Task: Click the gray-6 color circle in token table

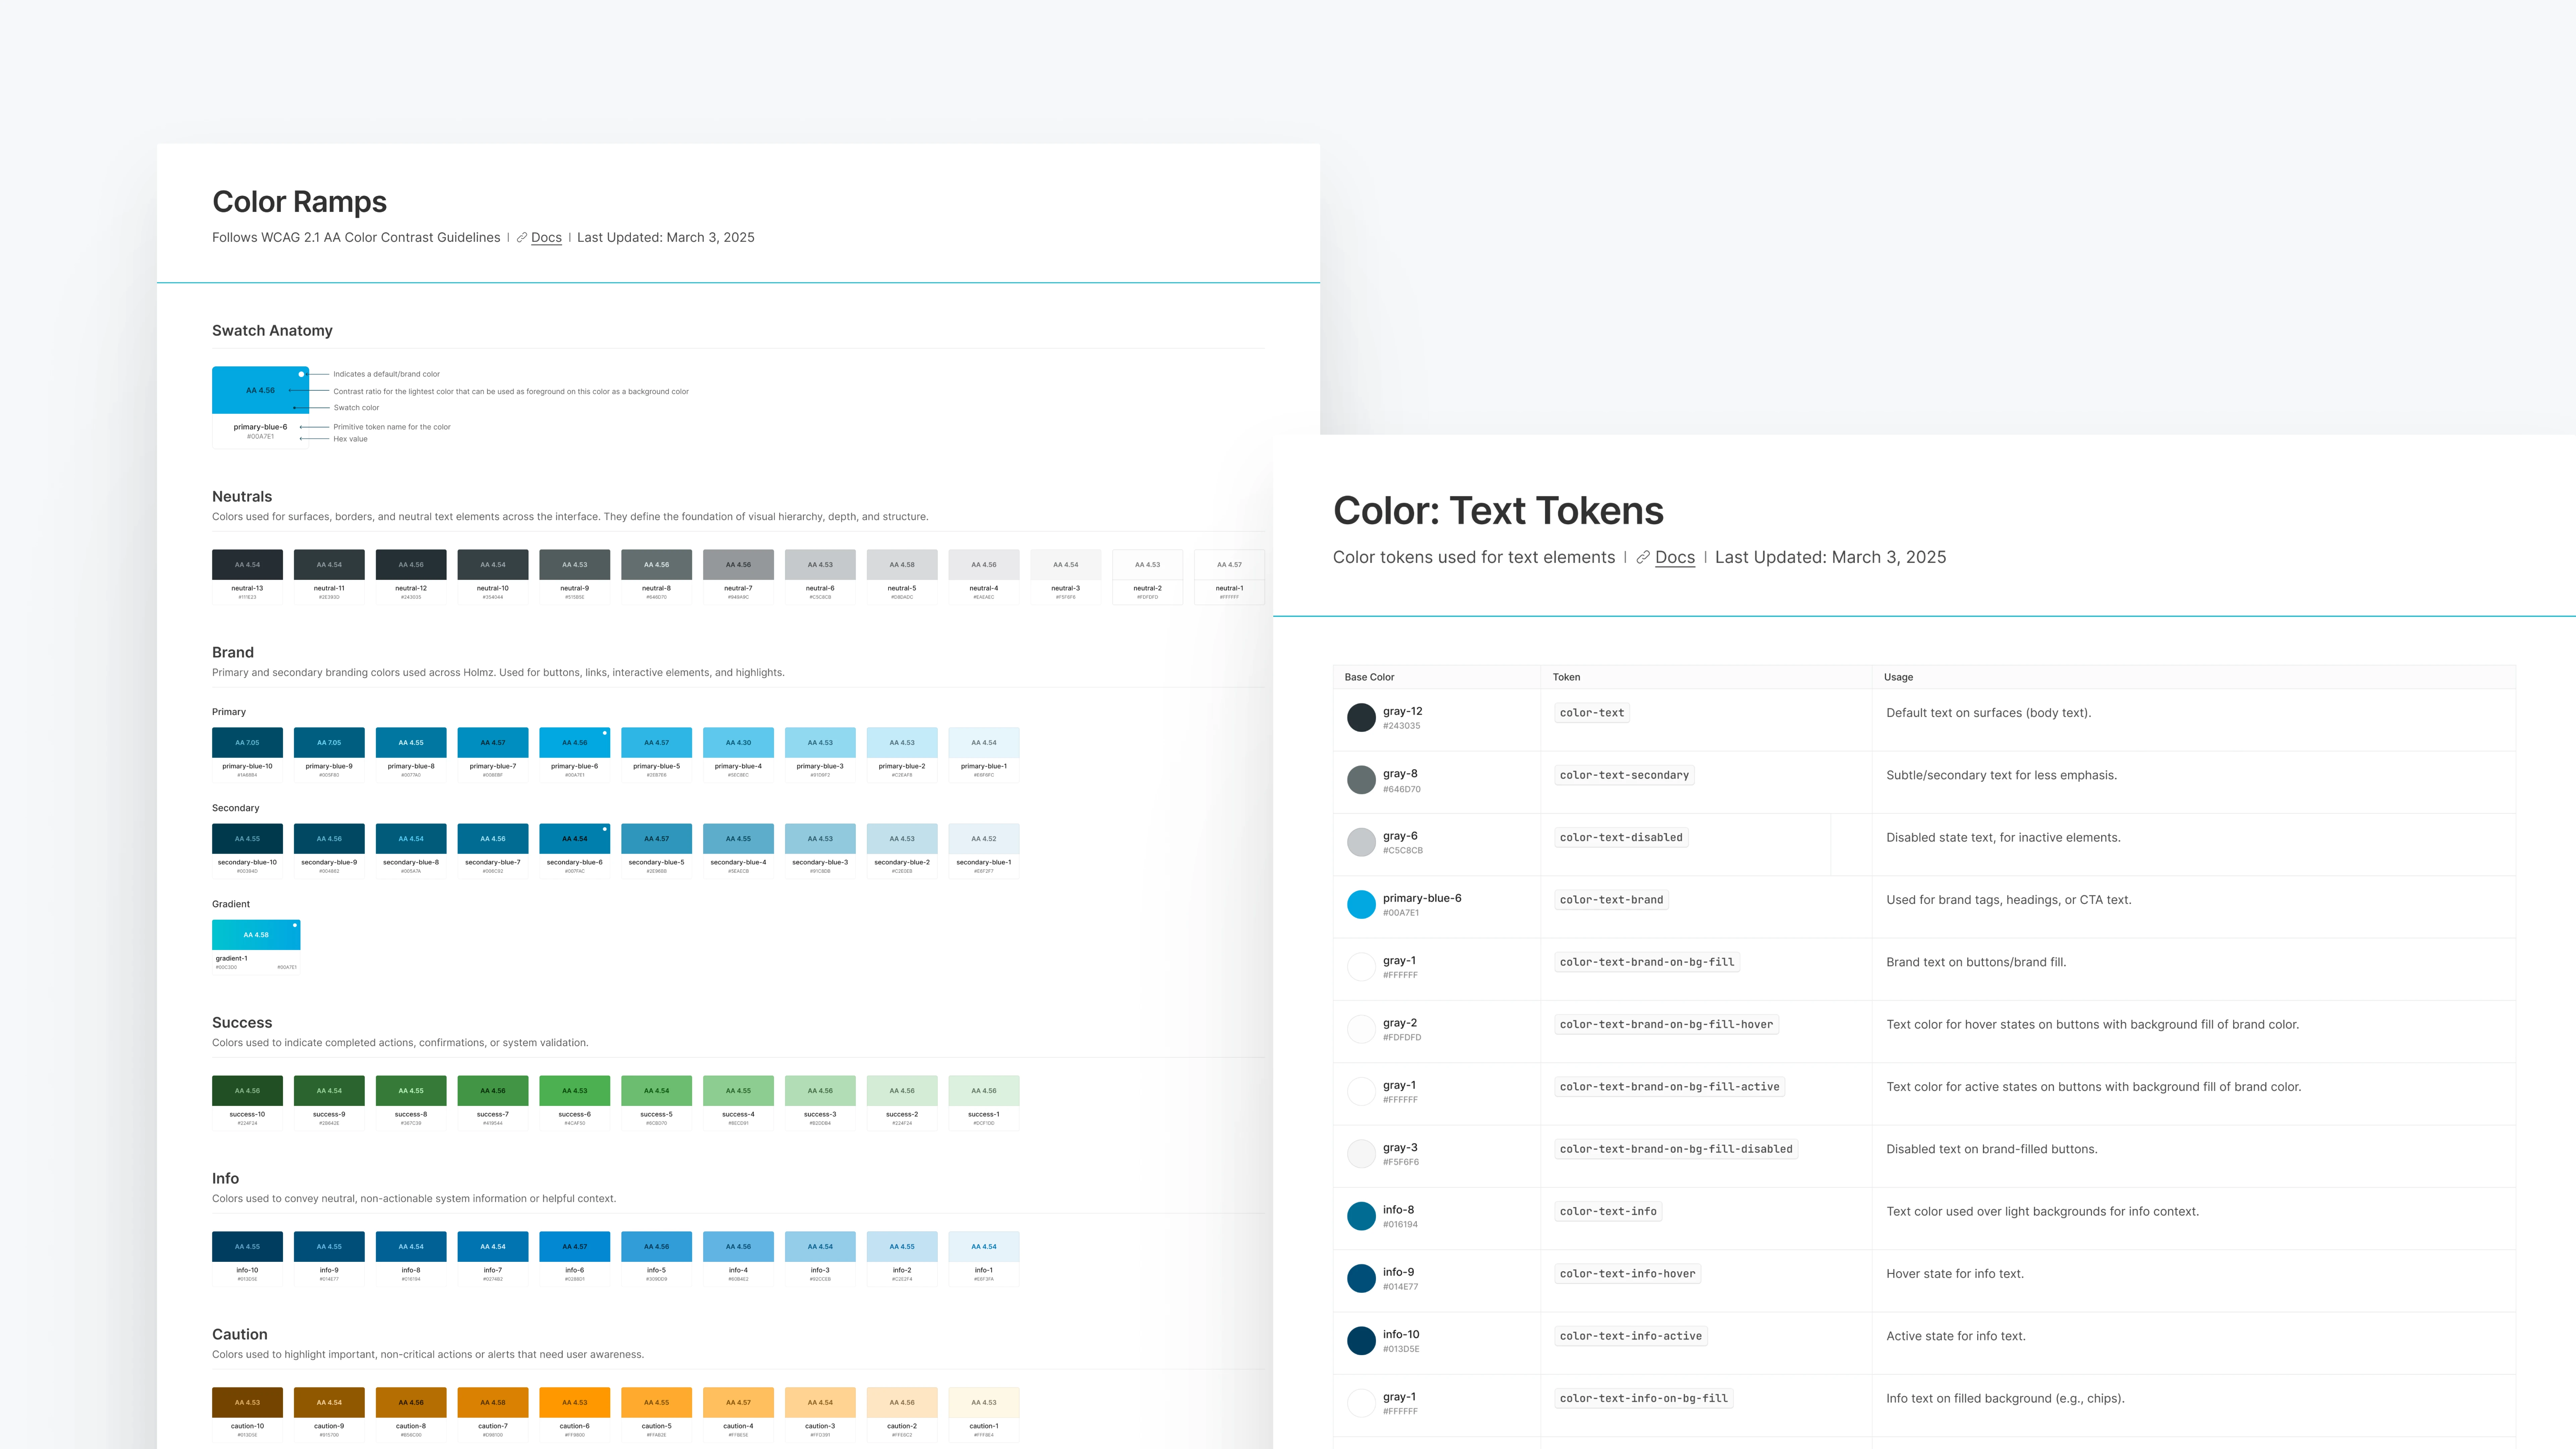Action: click(1361, 842)
